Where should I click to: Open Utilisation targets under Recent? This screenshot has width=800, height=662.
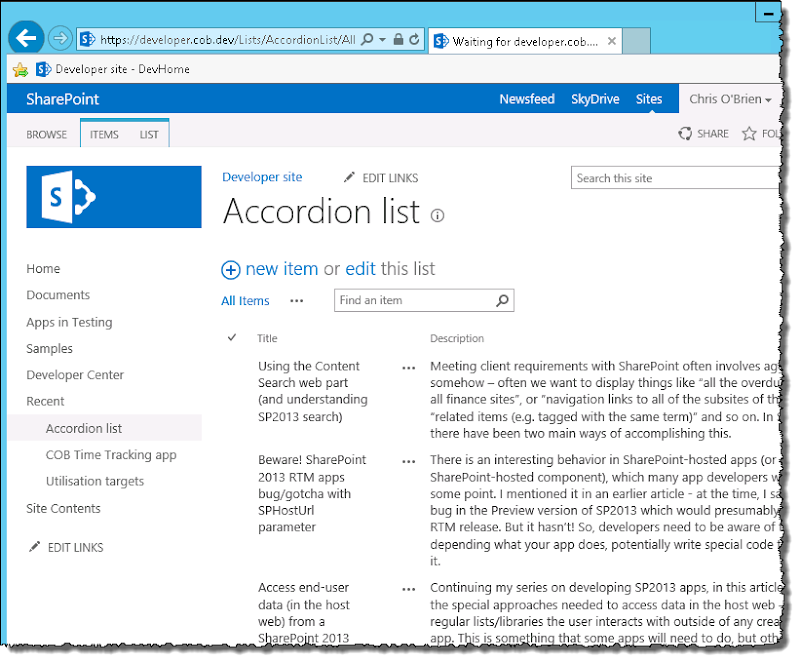pos(95,481)
